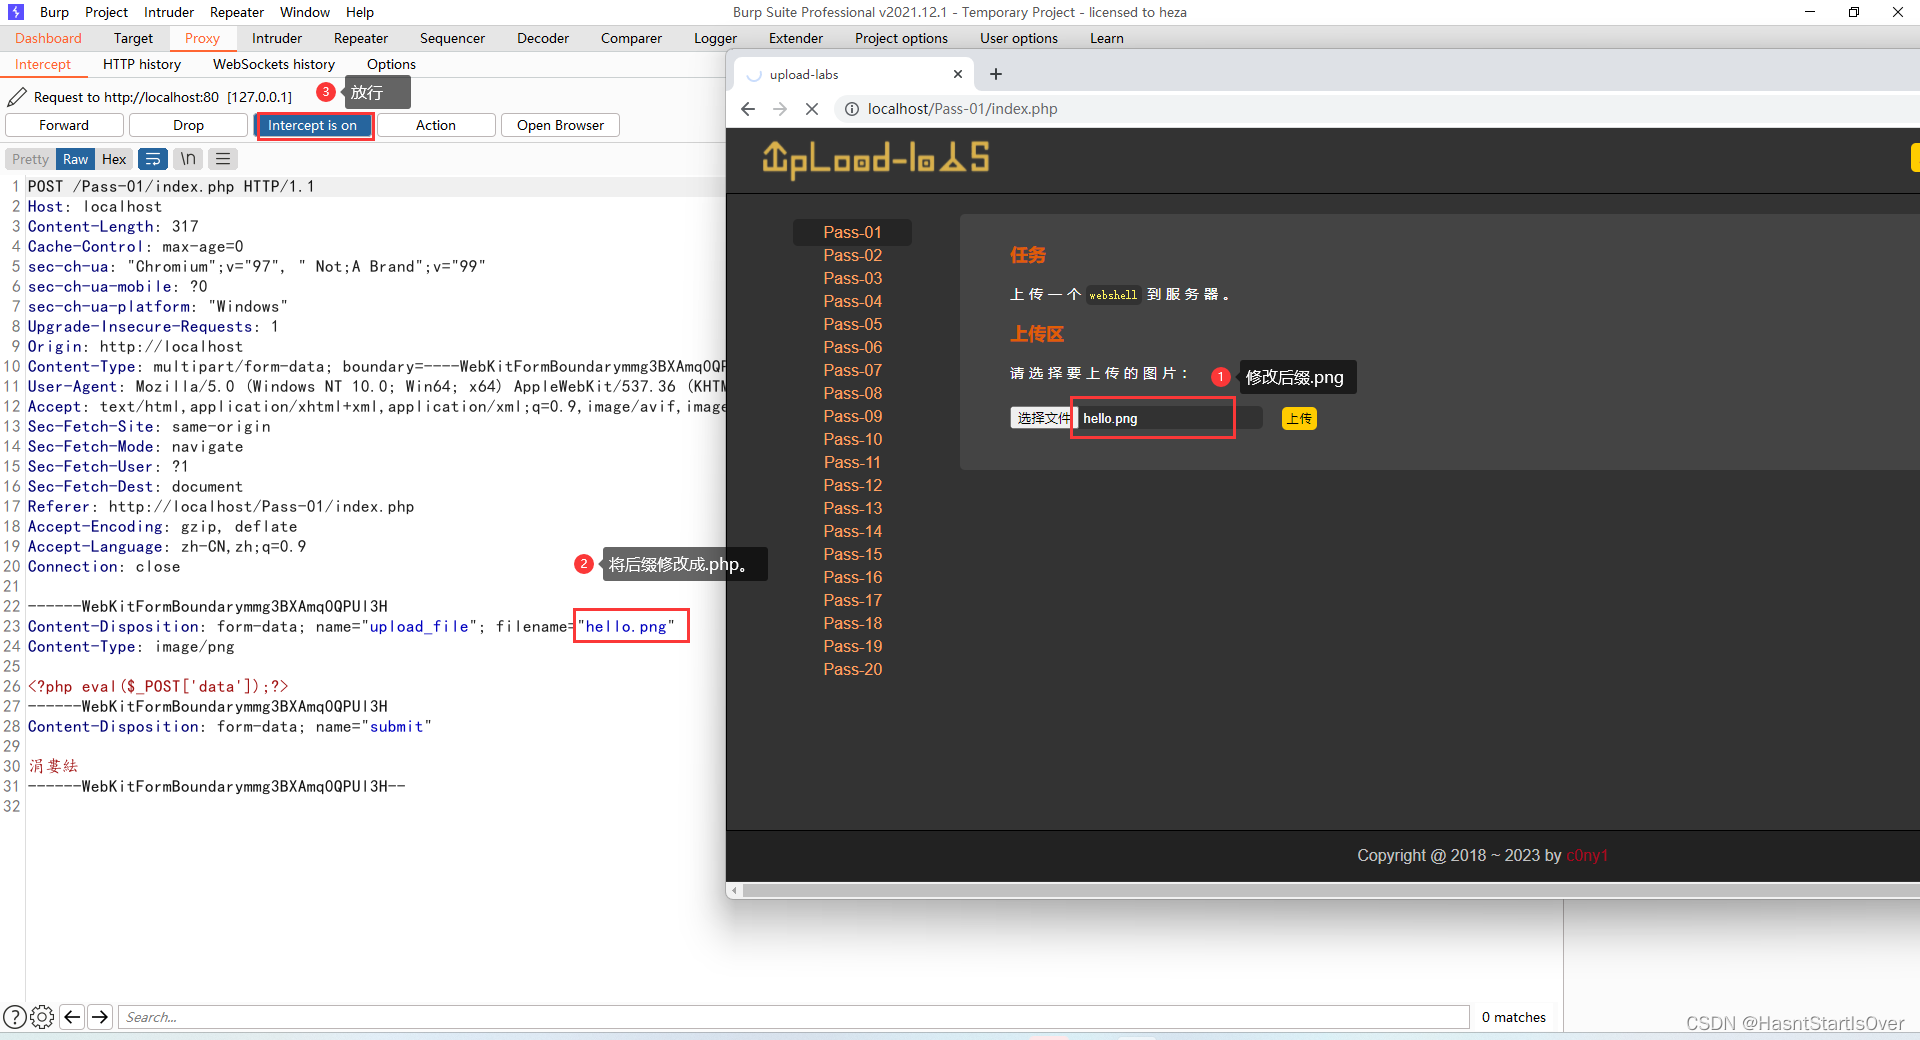This screenshot has height=1040, width=1920.
Task: Open the search settings gear icon
Action: coord(42,1017)
